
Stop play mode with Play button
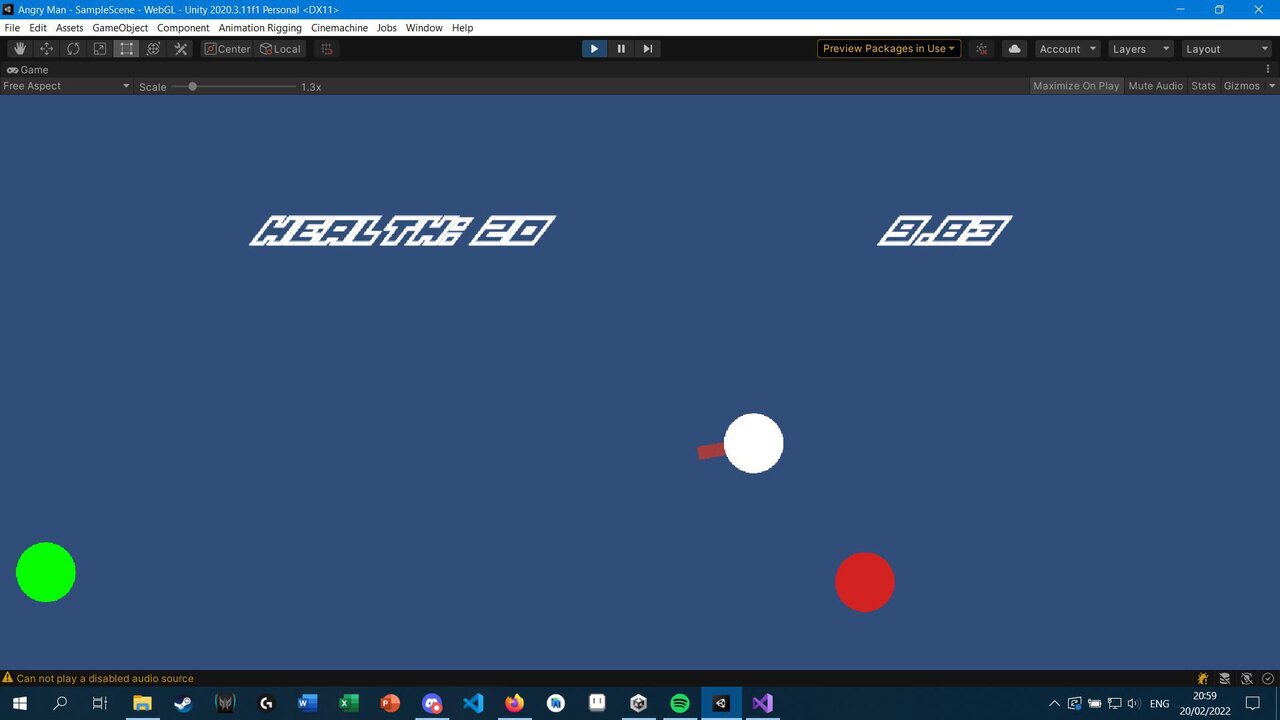[594, 49]
